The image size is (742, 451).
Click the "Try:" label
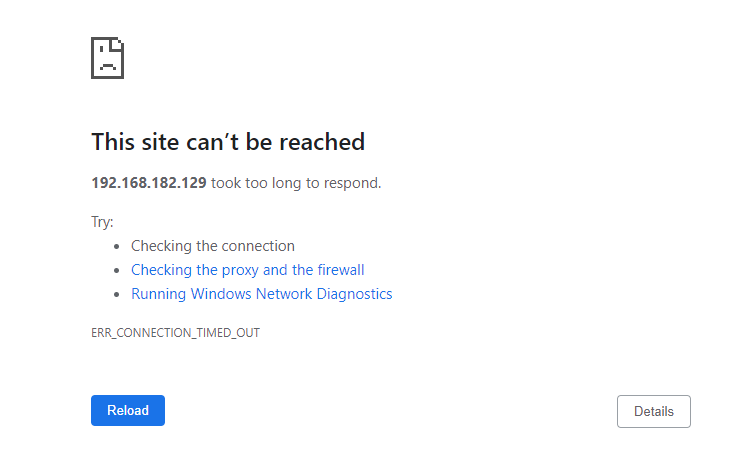click(102, 222)
